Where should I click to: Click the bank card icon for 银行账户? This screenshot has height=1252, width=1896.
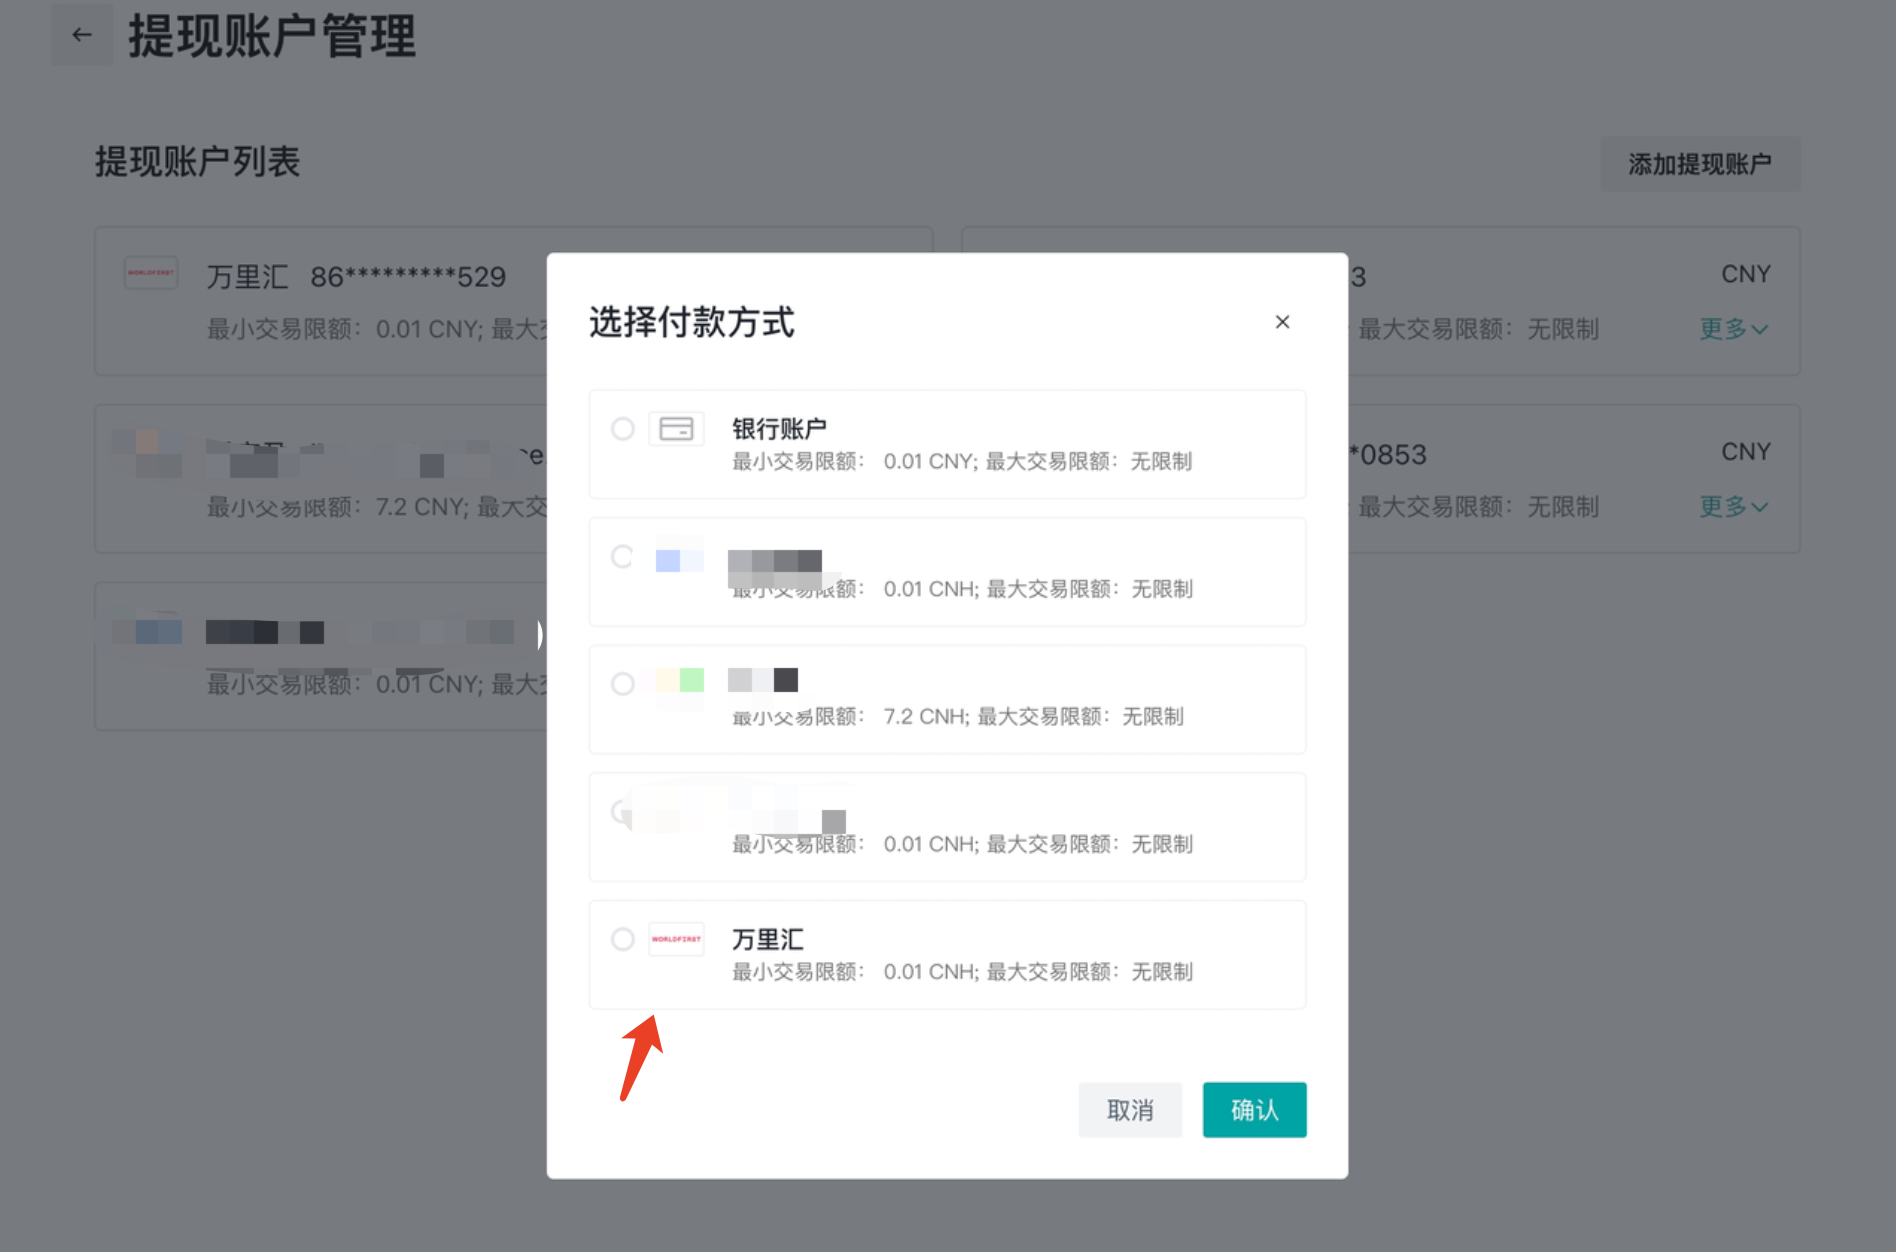coord(676,429)
